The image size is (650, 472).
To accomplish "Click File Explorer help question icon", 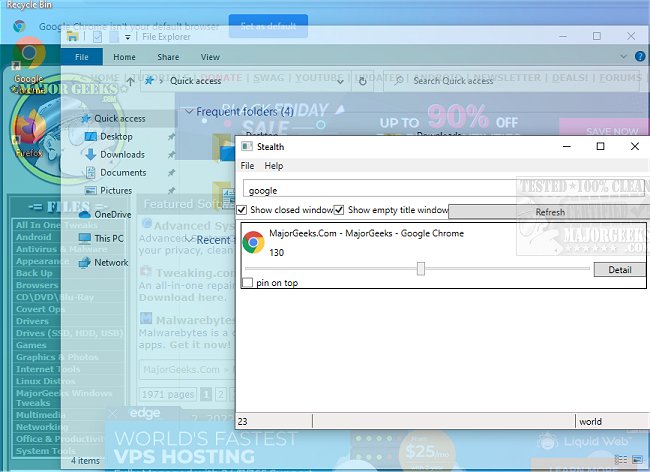I will click(640, 56).
